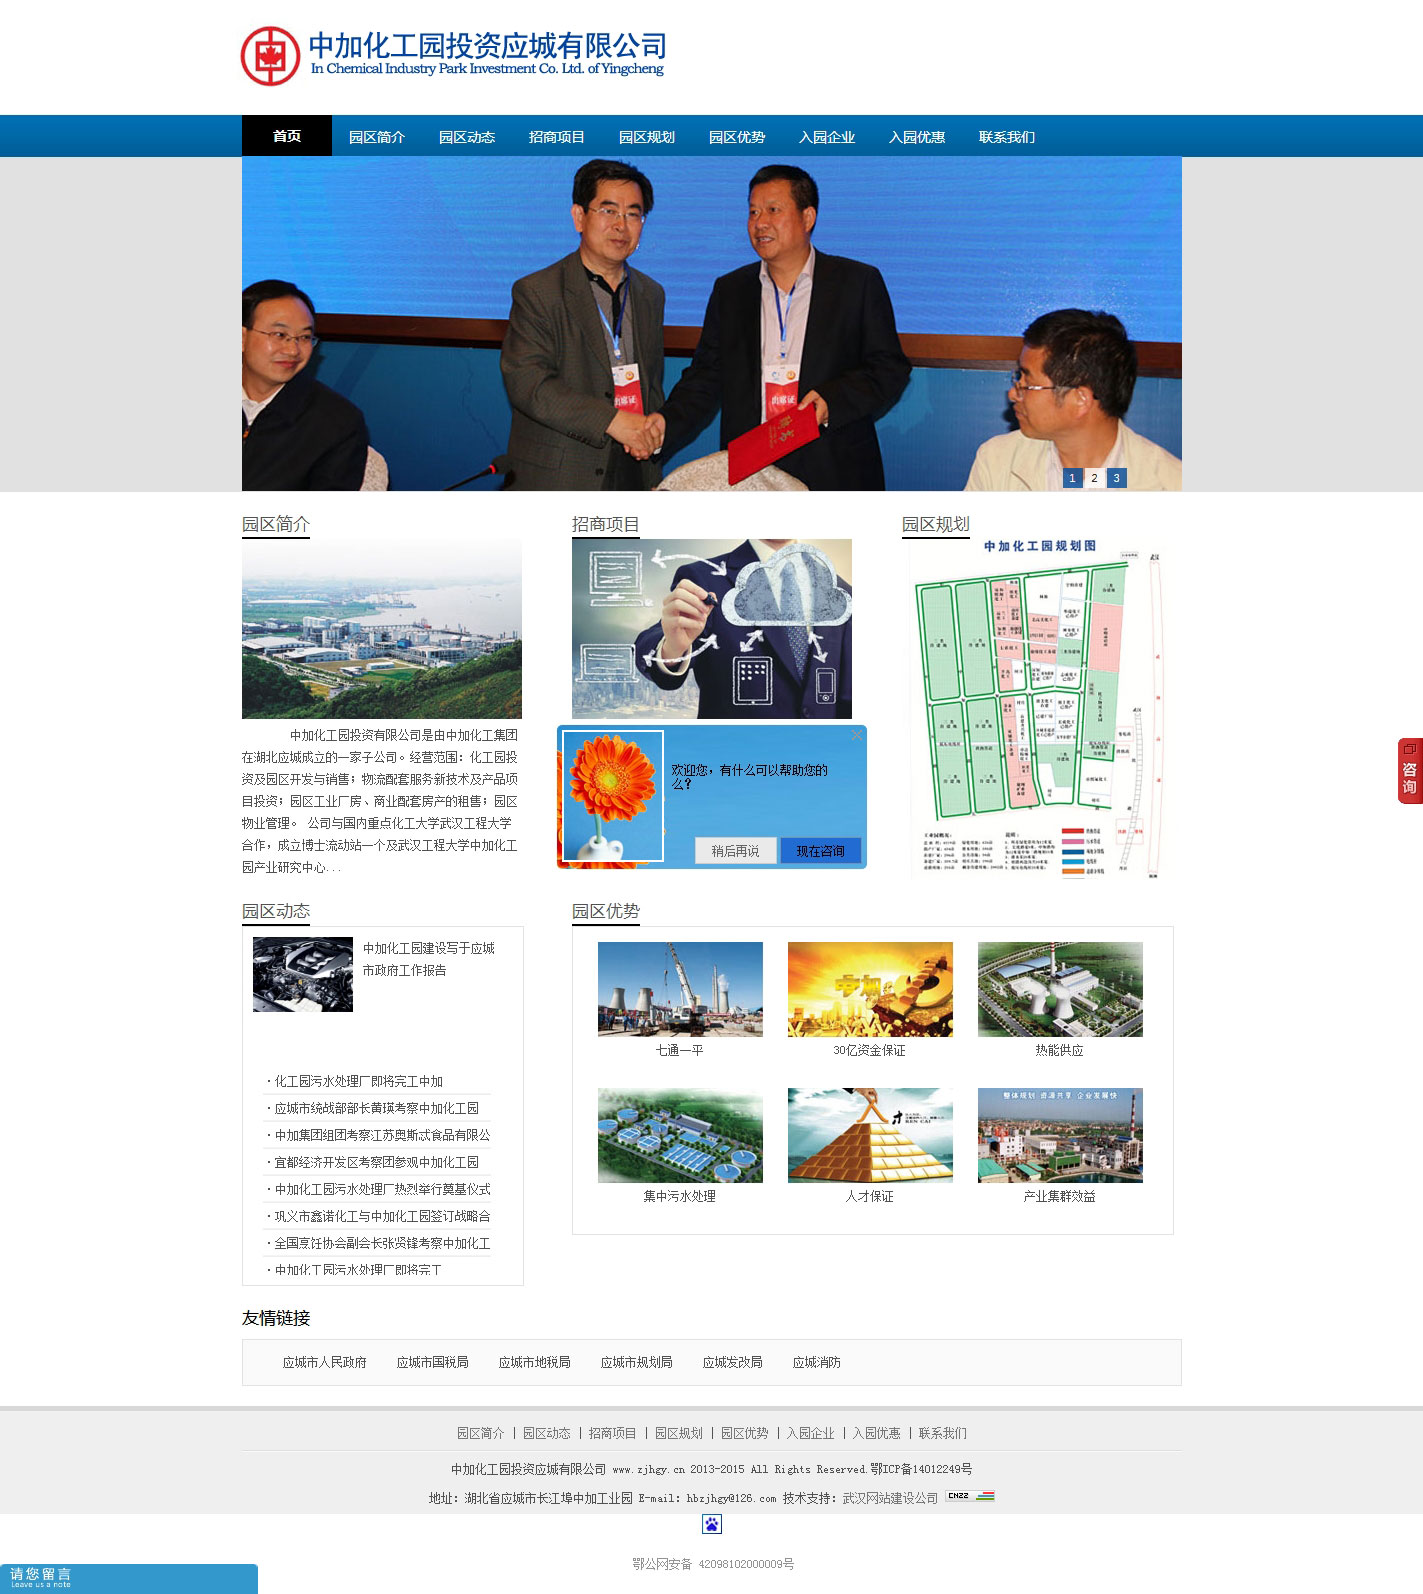The image size is (1423, 1594).
Task: Click footer link 园区简介
Action: point(481,1433)
